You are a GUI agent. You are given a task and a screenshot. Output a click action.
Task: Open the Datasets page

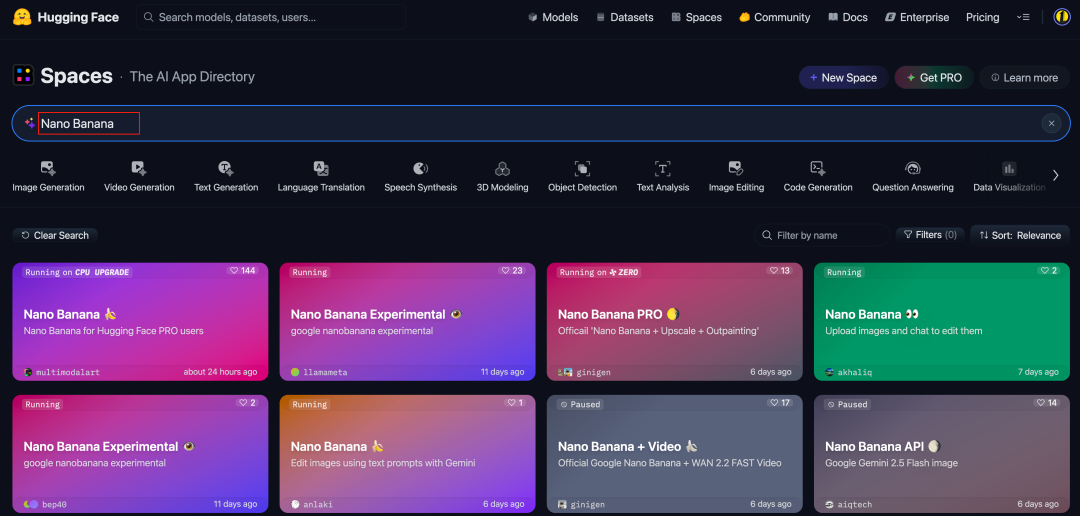[625, 17]
